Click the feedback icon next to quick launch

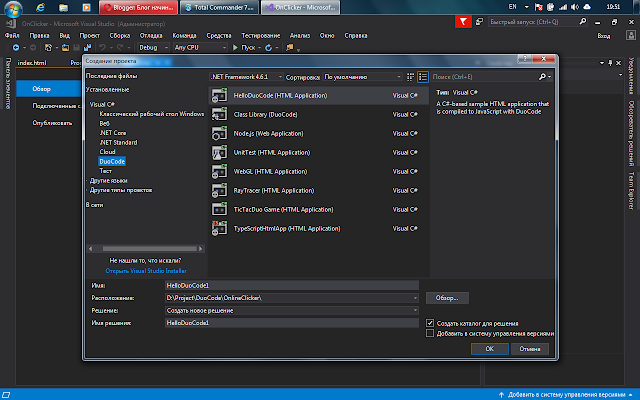click(x=480, y=22)
